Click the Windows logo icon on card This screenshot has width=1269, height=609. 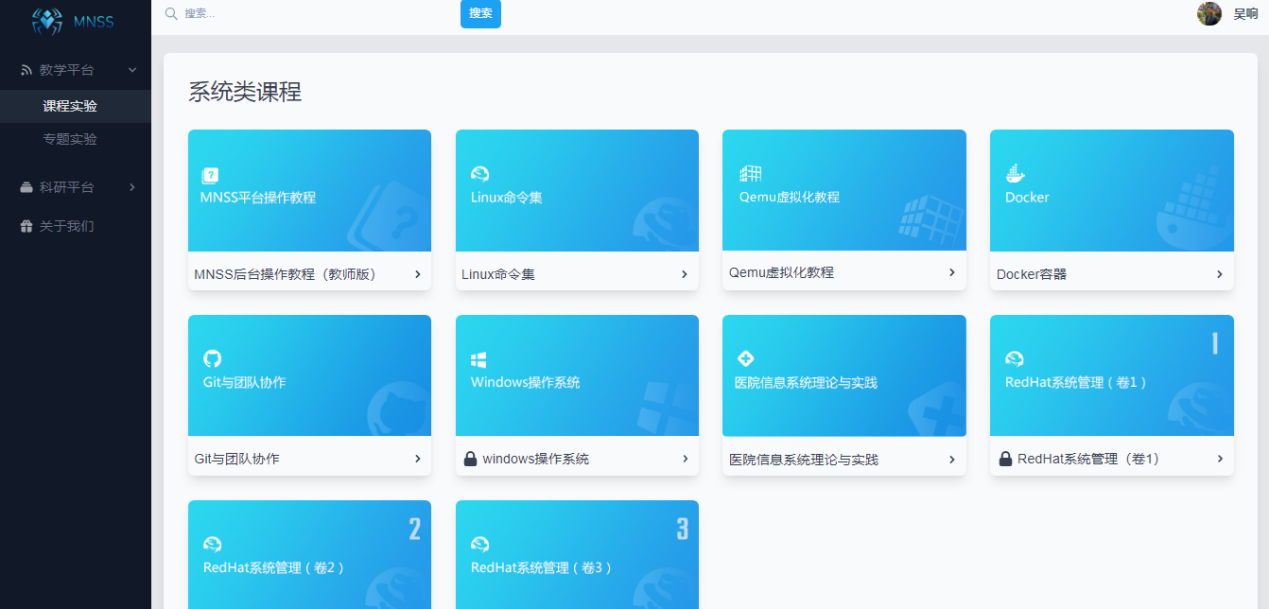tap(479, 360)
